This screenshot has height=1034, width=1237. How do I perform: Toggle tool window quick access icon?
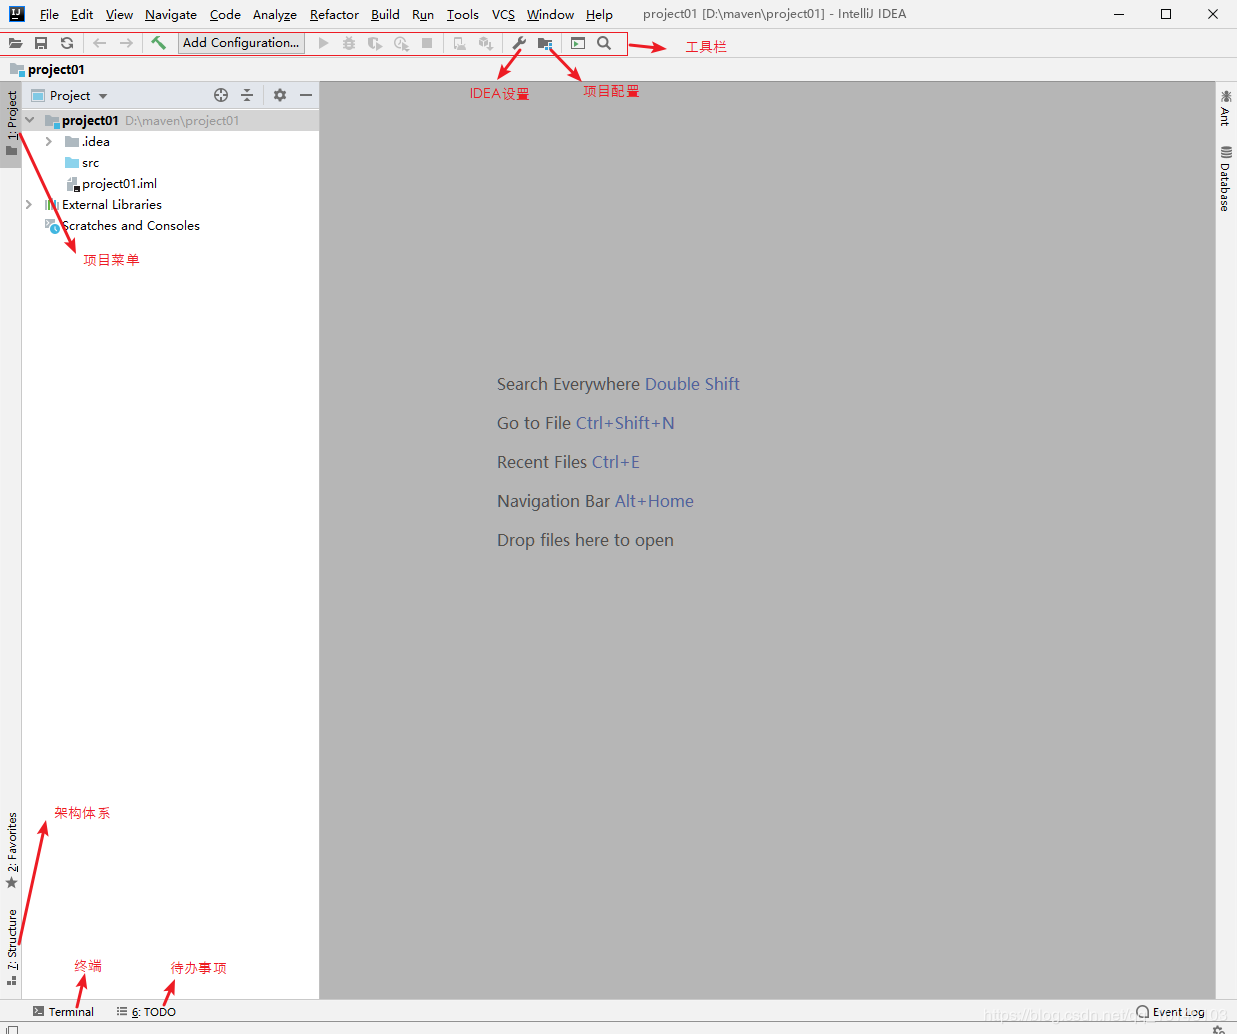[12, 1029]
